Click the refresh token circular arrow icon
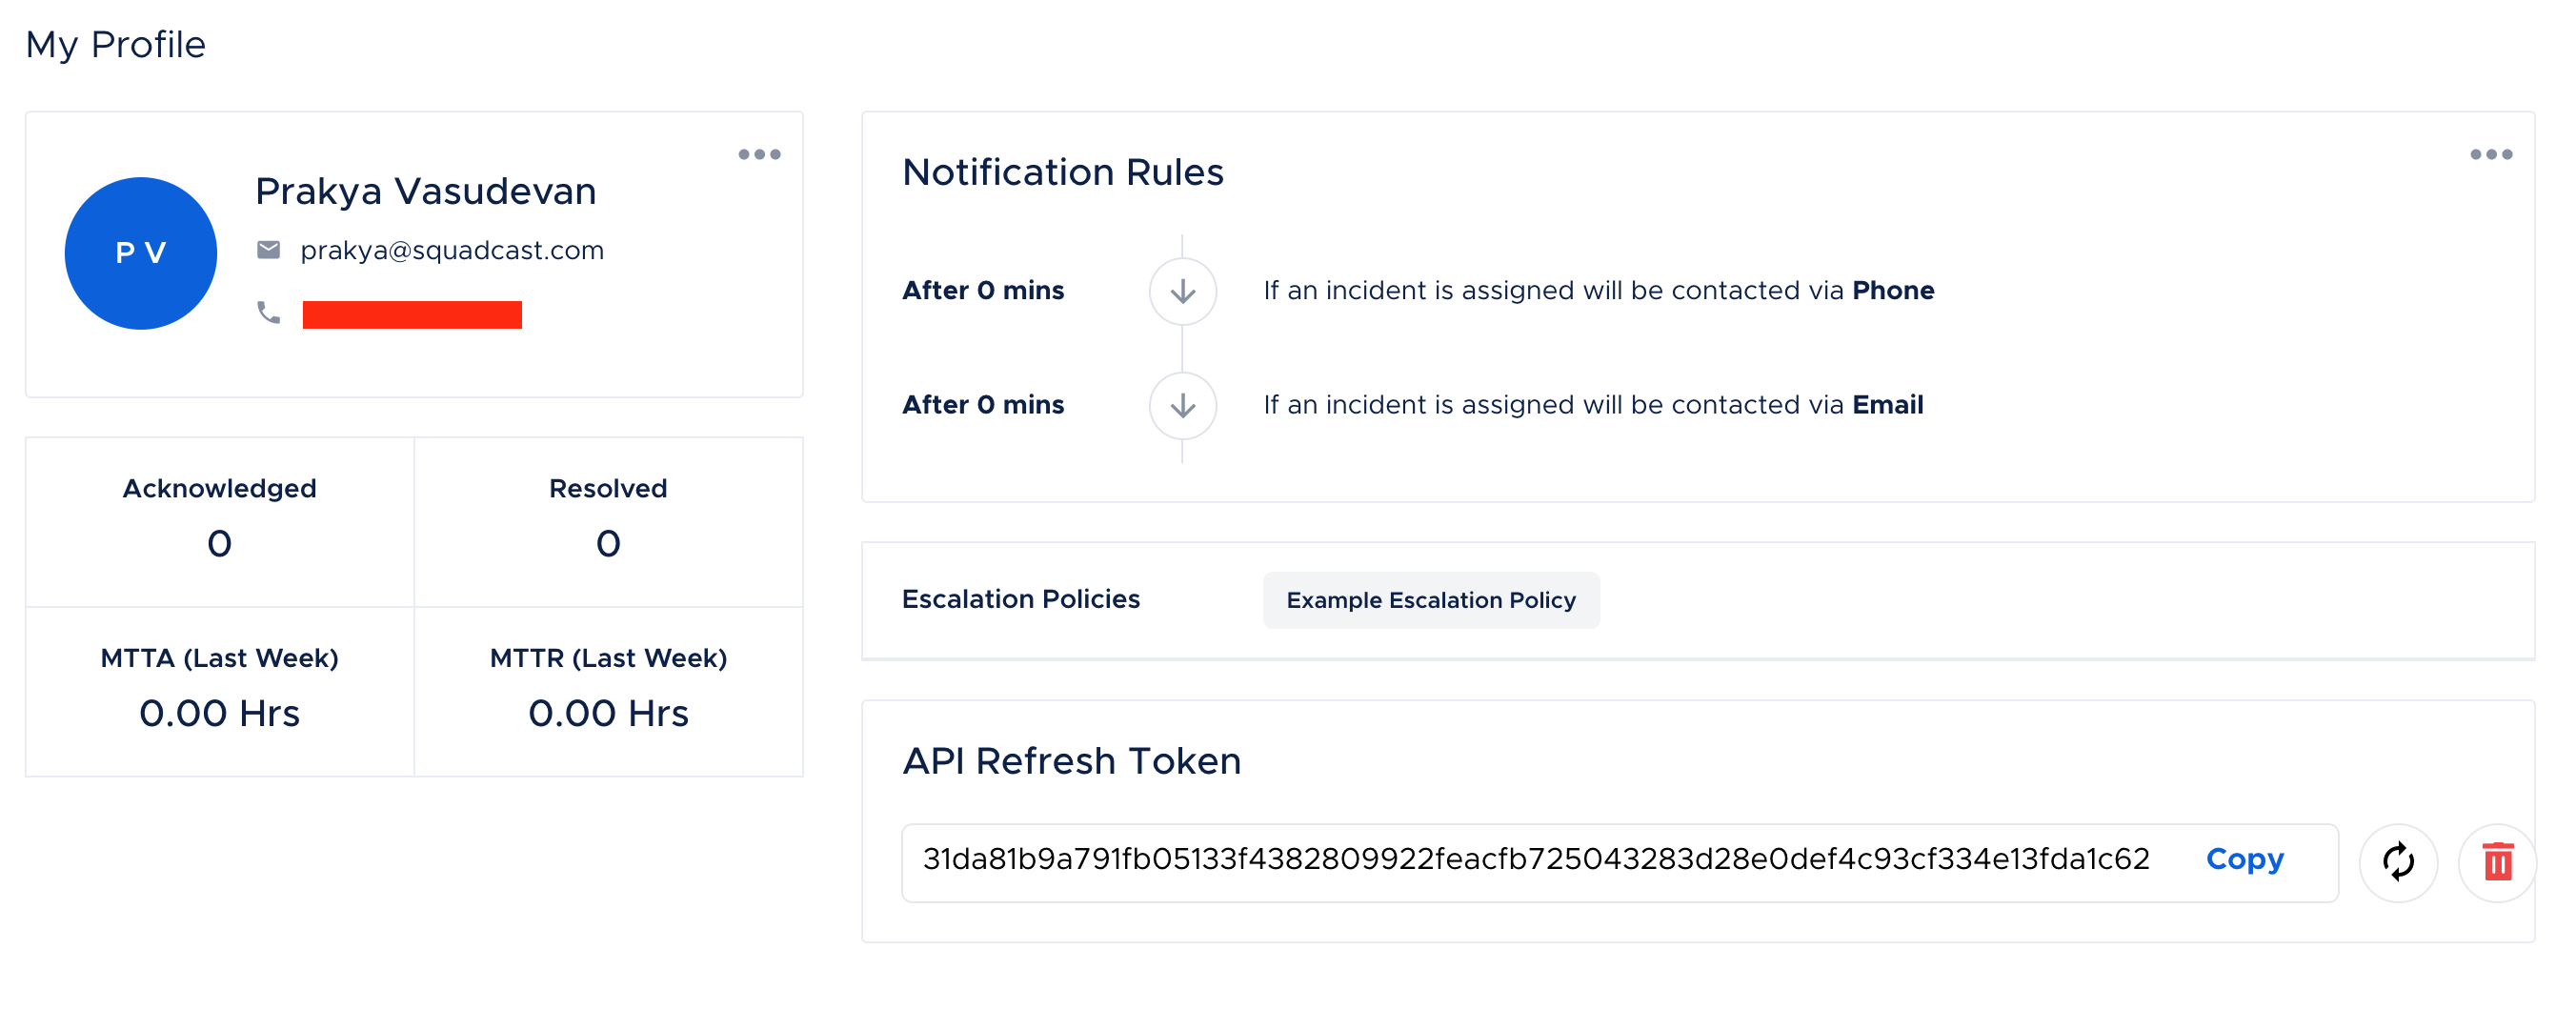2576x1010 pixels. pyautogui.click(x=2398, y=861)
